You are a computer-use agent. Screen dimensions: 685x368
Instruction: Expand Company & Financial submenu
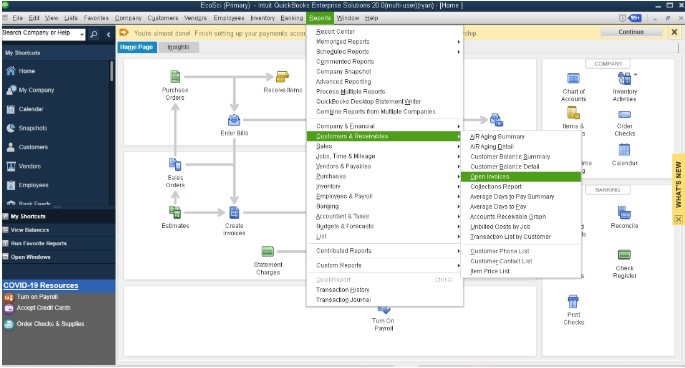[x=384, y=126]
